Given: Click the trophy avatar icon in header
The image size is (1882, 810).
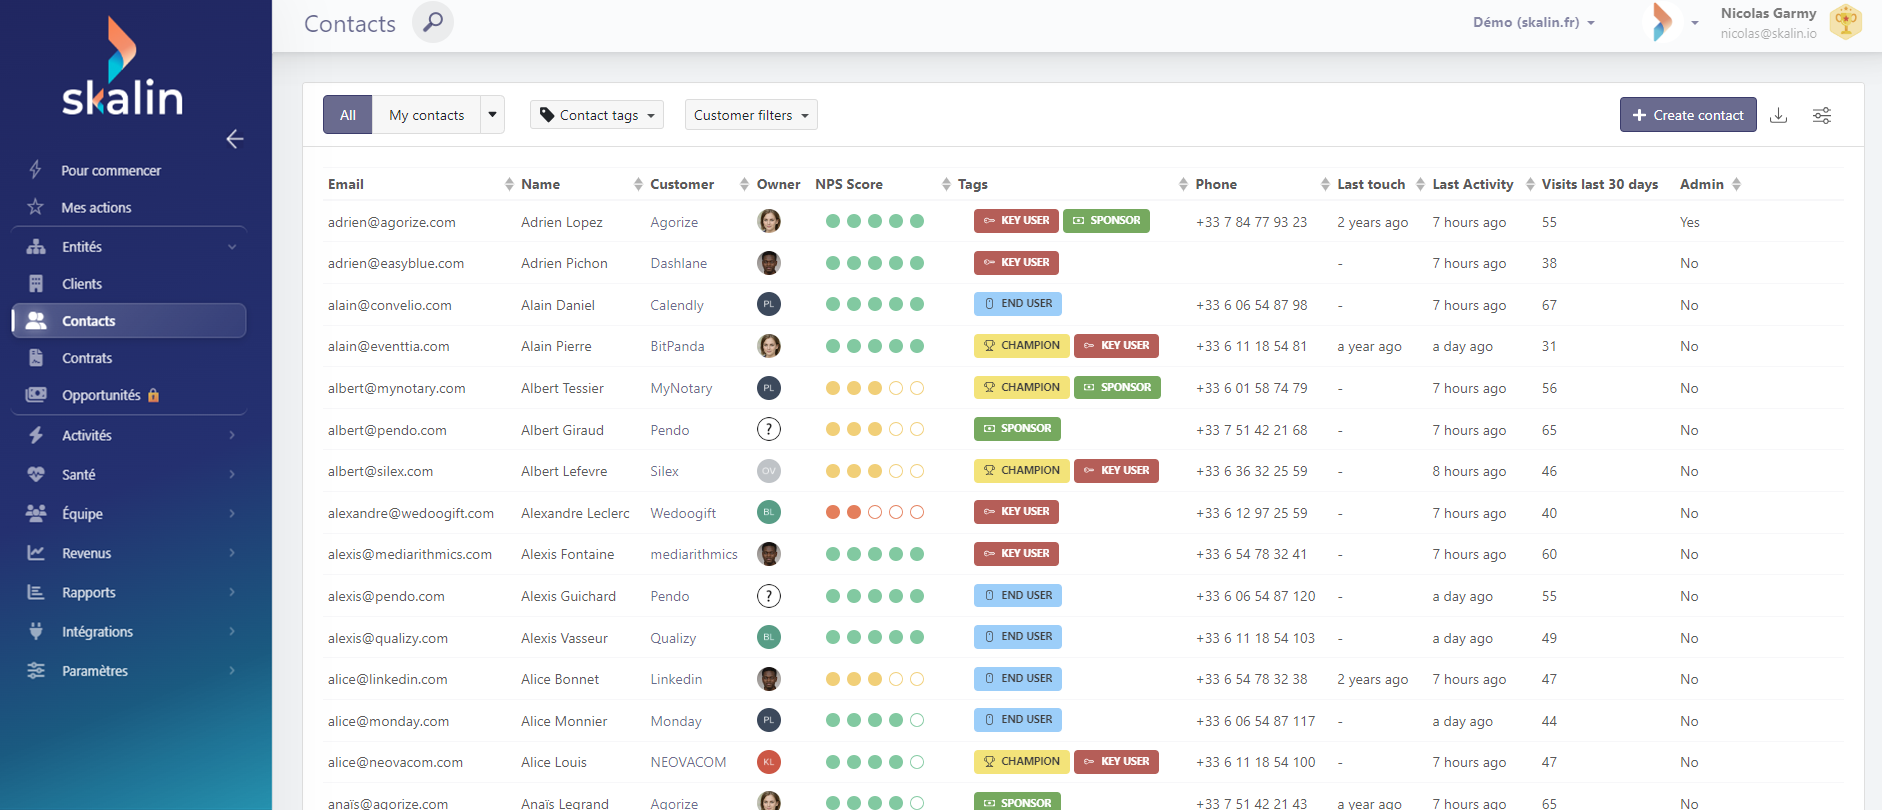Looking at the screenshot, I should click(x=1845, y=22).
